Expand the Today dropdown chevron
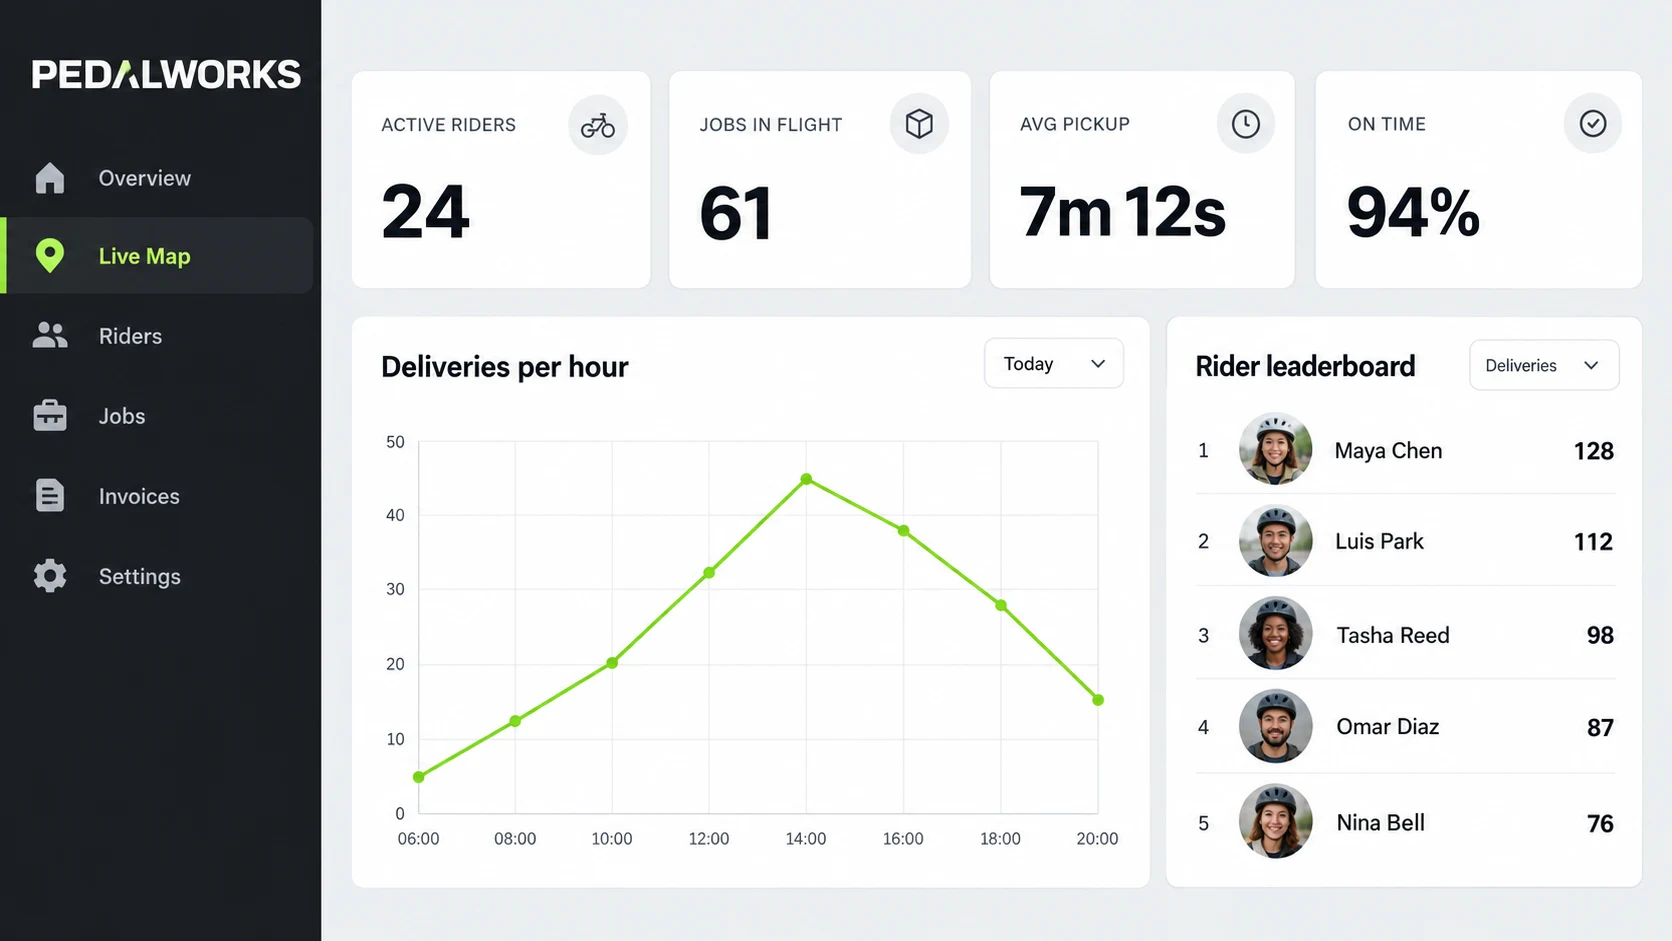The height and width of the screenshot is (941, 1672). pos(1098,364)
